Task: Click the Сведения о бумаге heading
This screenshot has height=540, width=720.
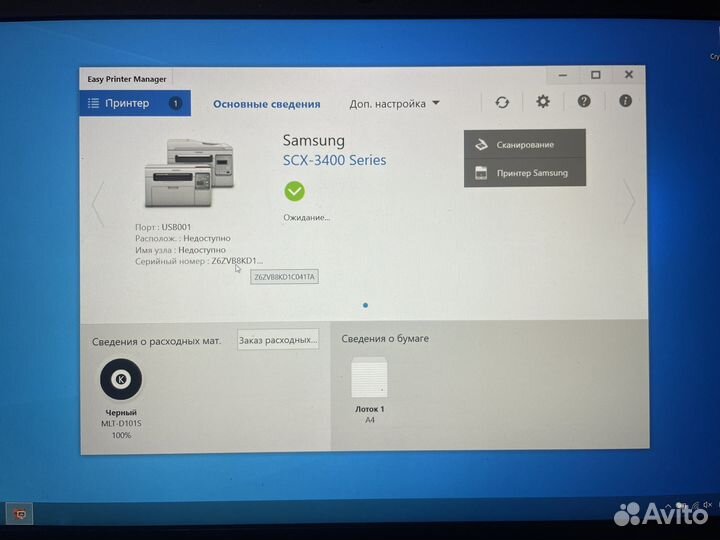Action: (x=385, y=338)
